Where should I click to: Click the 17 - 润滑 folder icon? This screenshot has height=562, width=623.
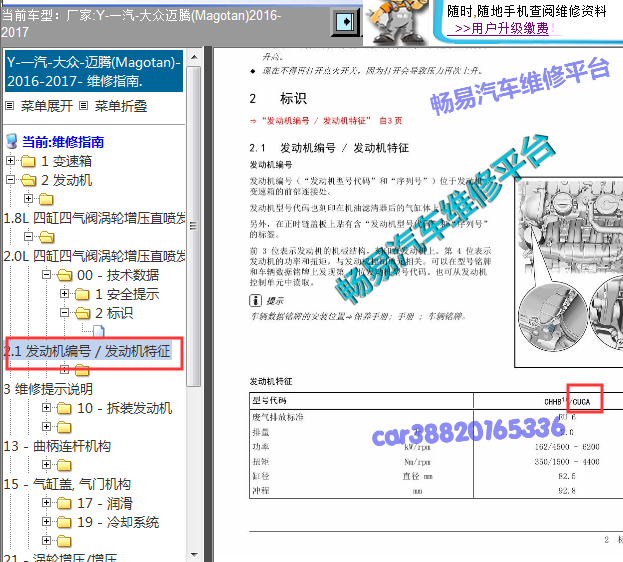pos(64,504)
